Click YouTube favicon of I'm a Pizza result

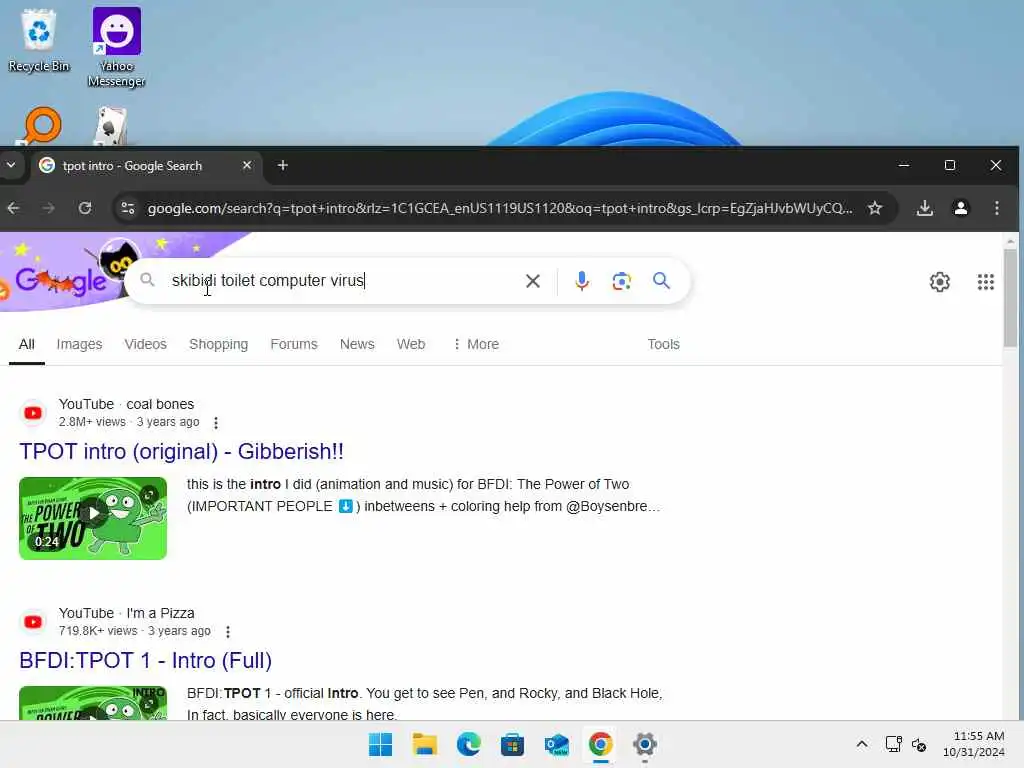pyautogui.click(x=33, y=622)
